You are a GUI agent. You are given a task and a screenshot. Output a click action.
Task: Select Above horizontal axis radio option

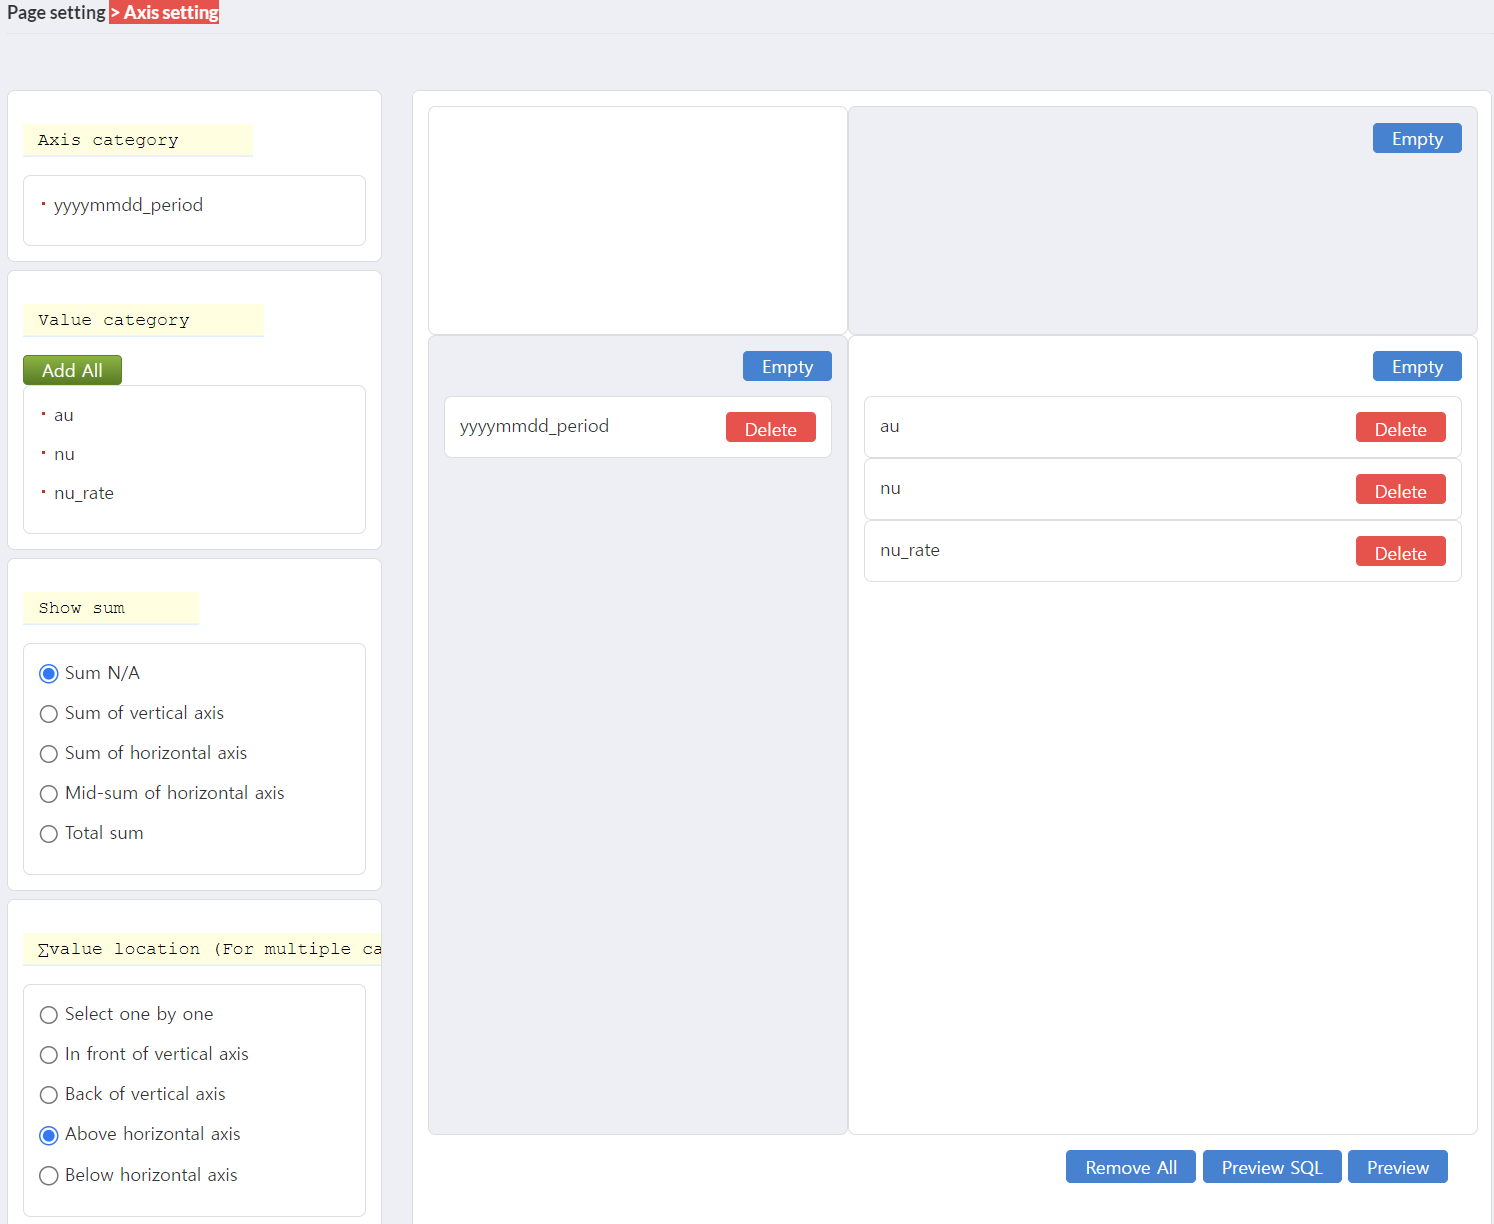click(x=48, y=1135)
